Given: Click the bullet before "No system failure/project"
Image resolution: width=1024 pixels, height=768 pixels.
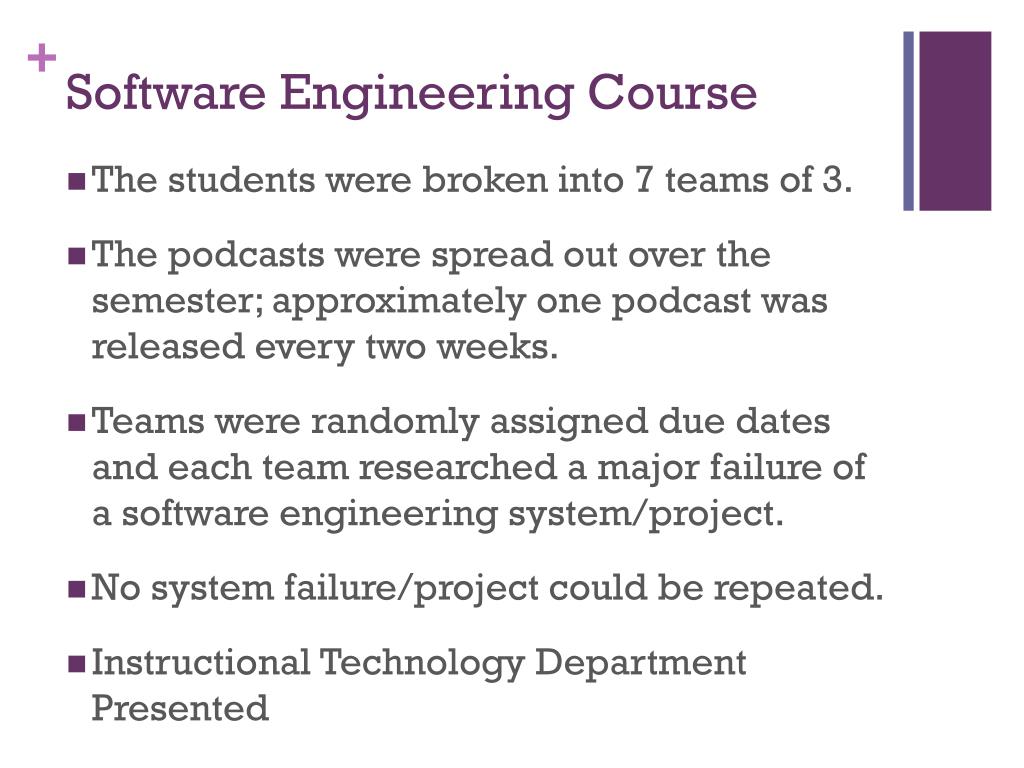Looking at the screenshot, I should coord(76,589).
